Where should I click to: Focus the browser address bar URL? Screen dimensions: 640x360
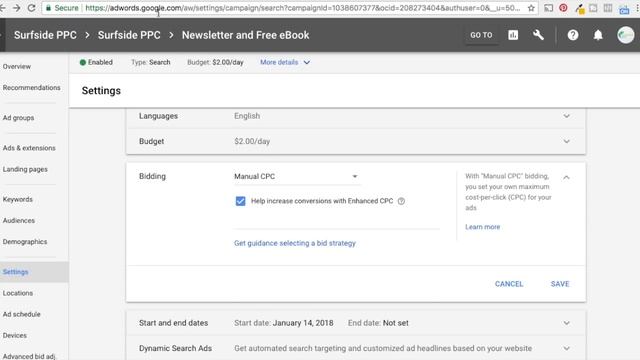(x=302, y=8)
